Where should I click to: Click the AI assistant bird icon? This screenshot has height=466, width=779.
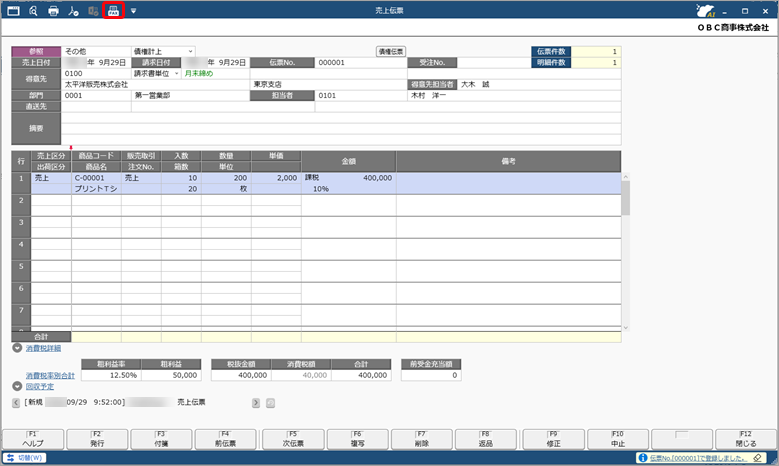pos(705,10)
